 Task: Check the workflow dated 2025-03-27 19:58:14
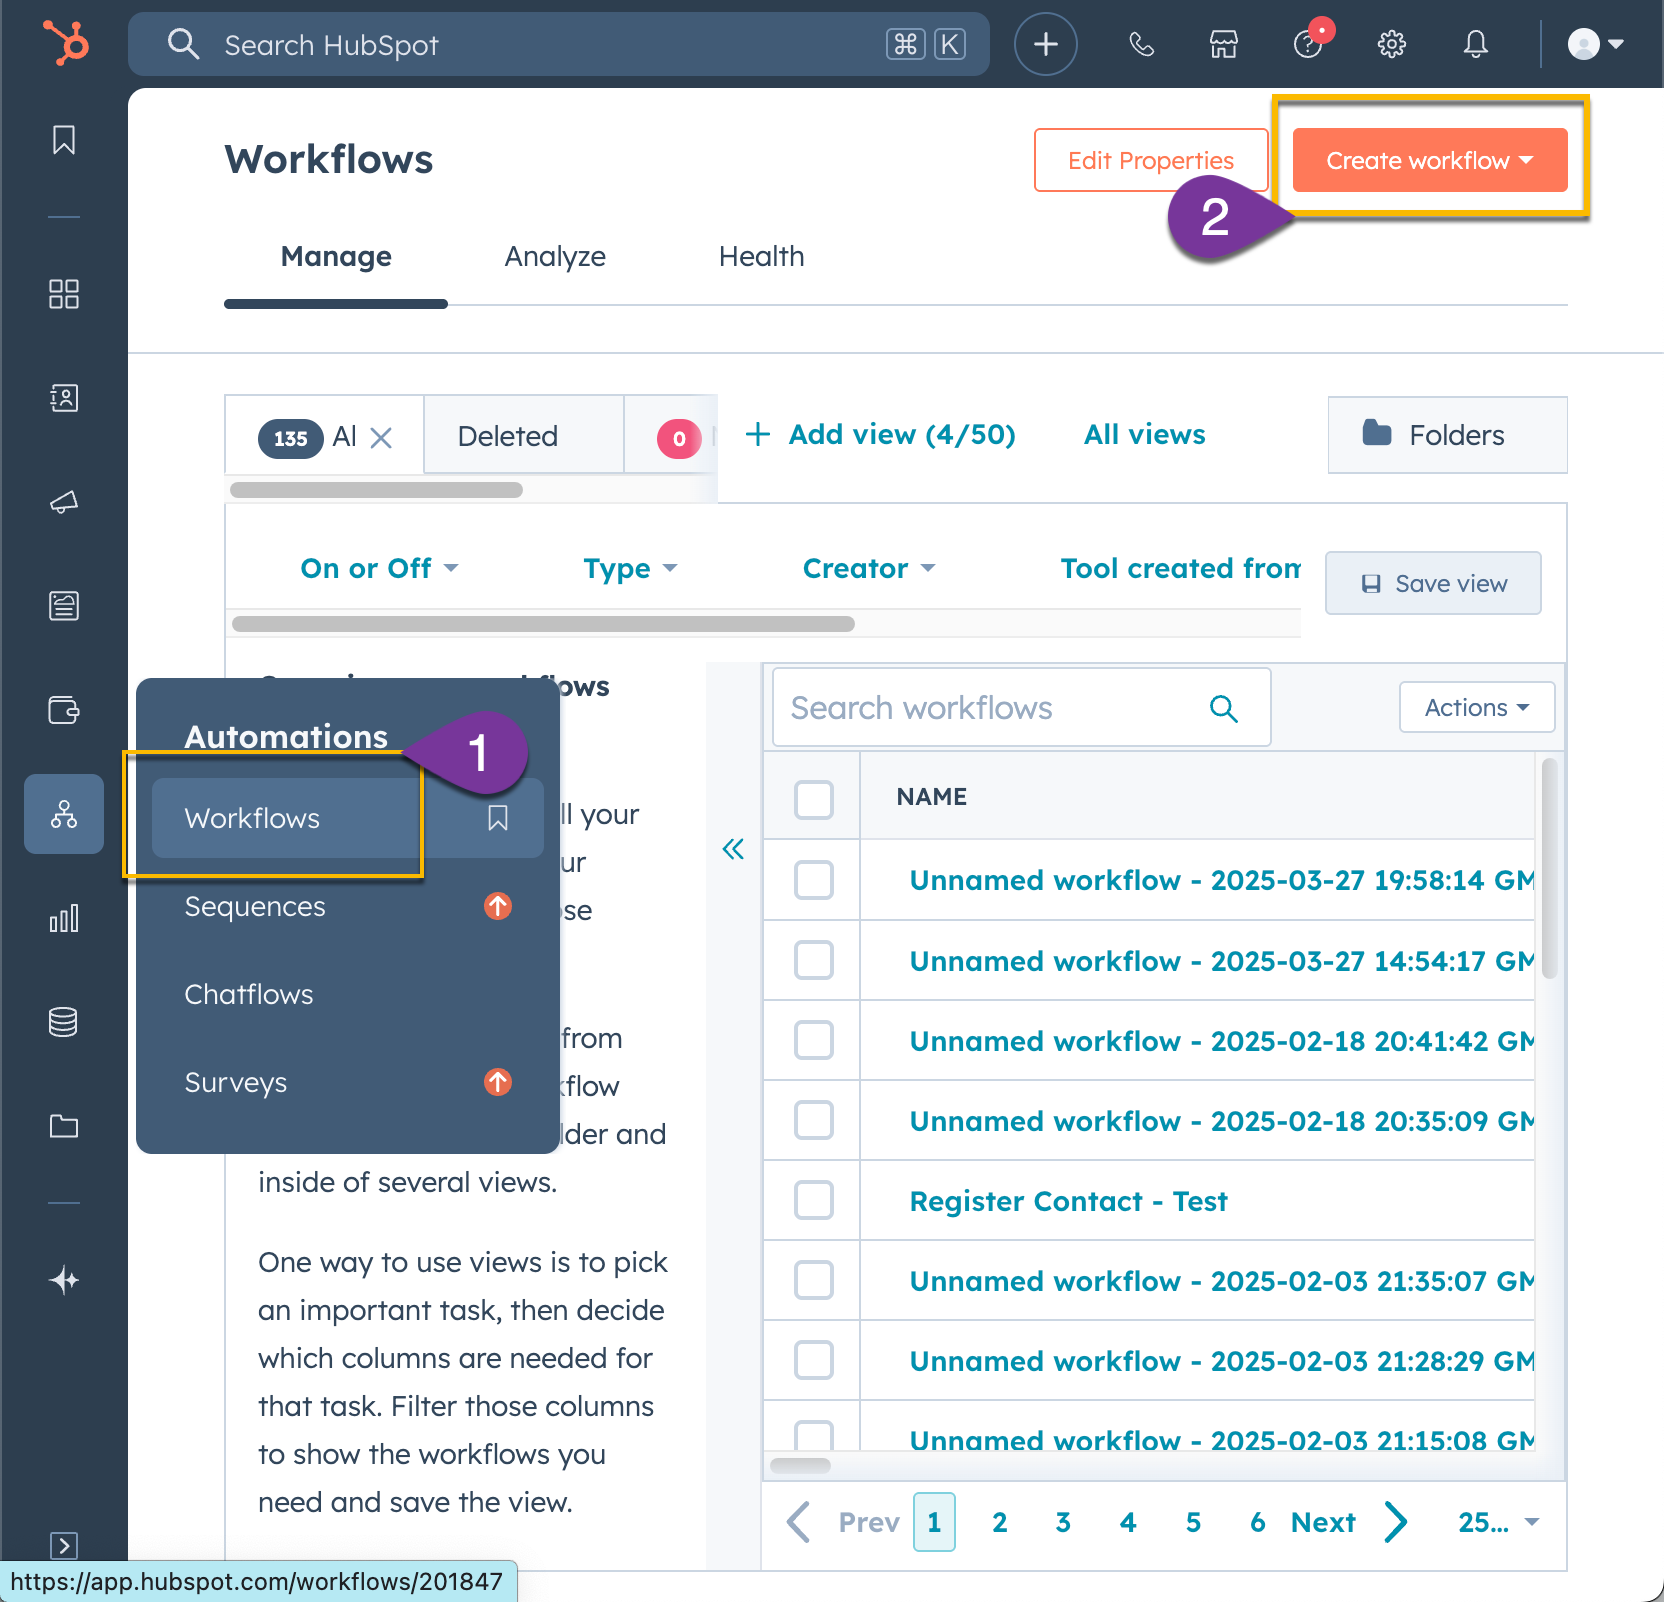814,880
